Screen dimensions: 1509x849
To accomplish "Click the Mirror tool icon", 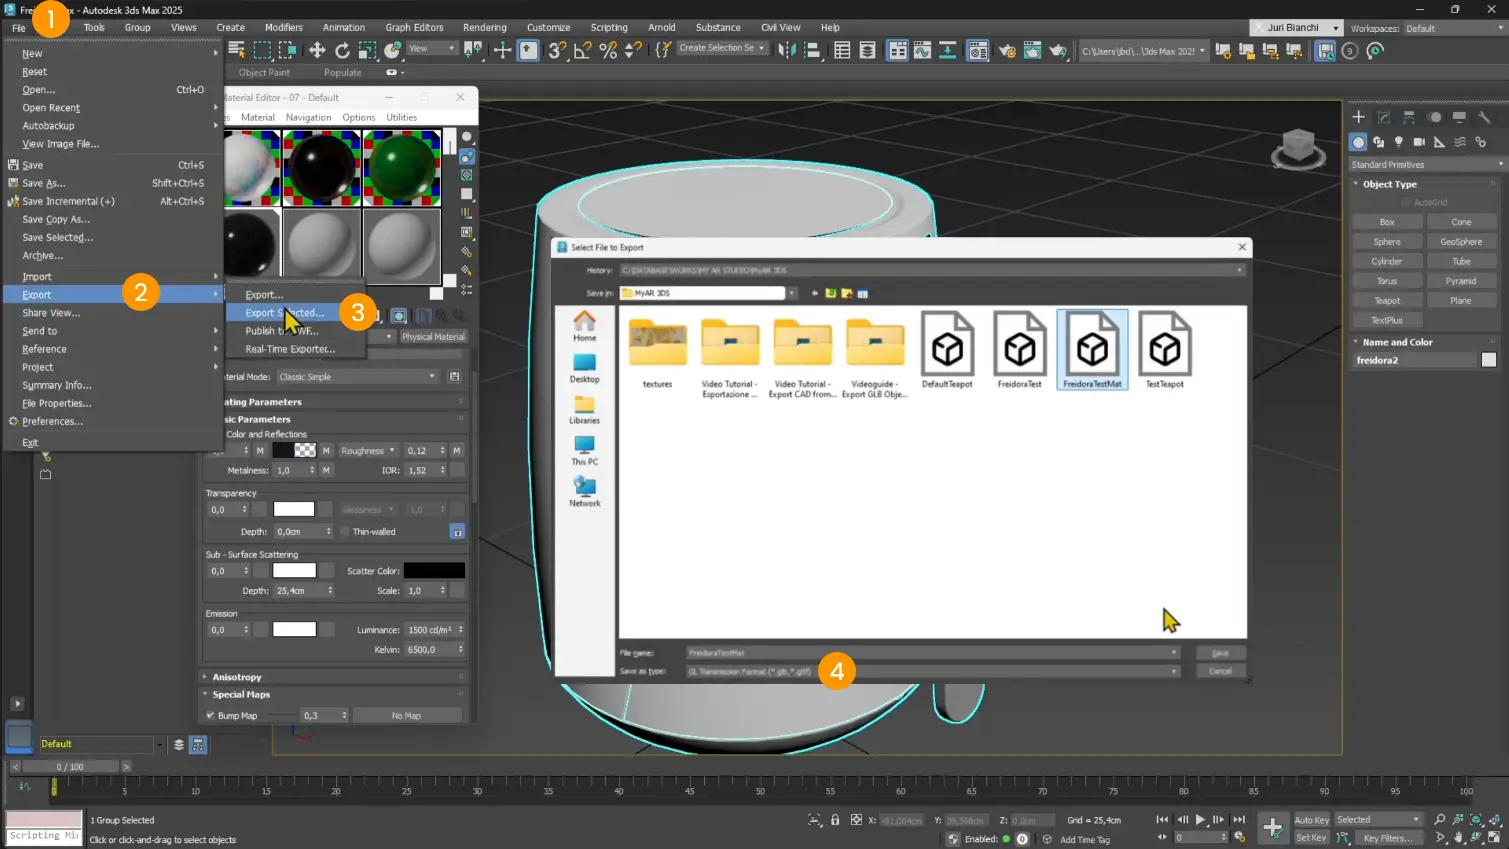I will point(787,50).
